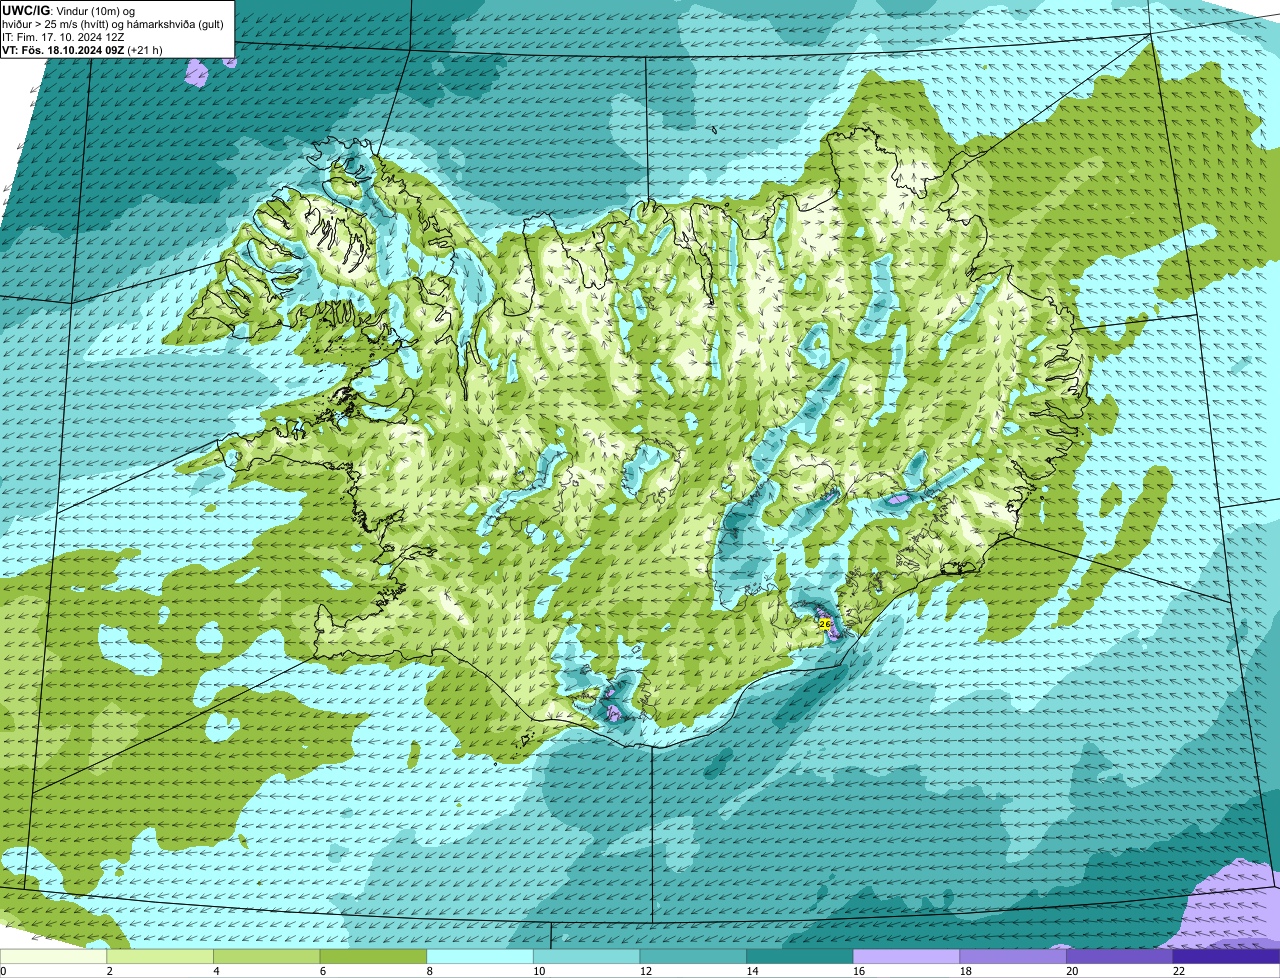Click the 14–16 m/s dark teal legend swatch
This screenshot has width=1280, height=978.
[800, 956]
